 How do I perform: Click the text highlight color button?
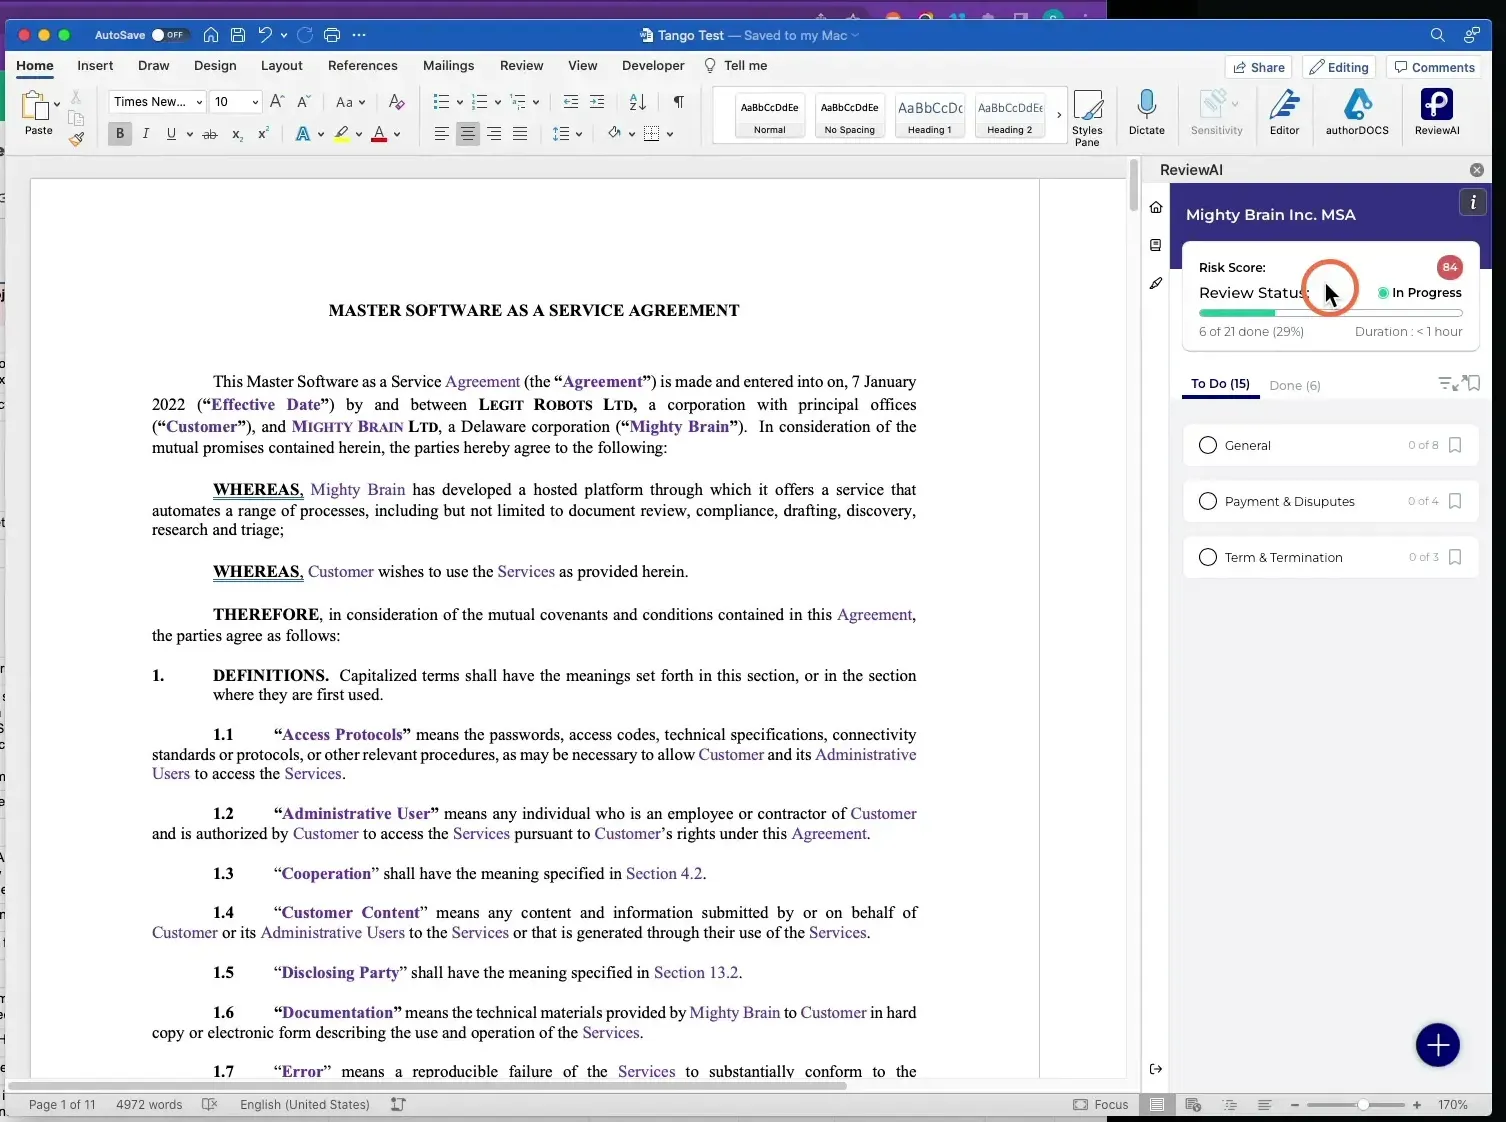click(342, 134)
